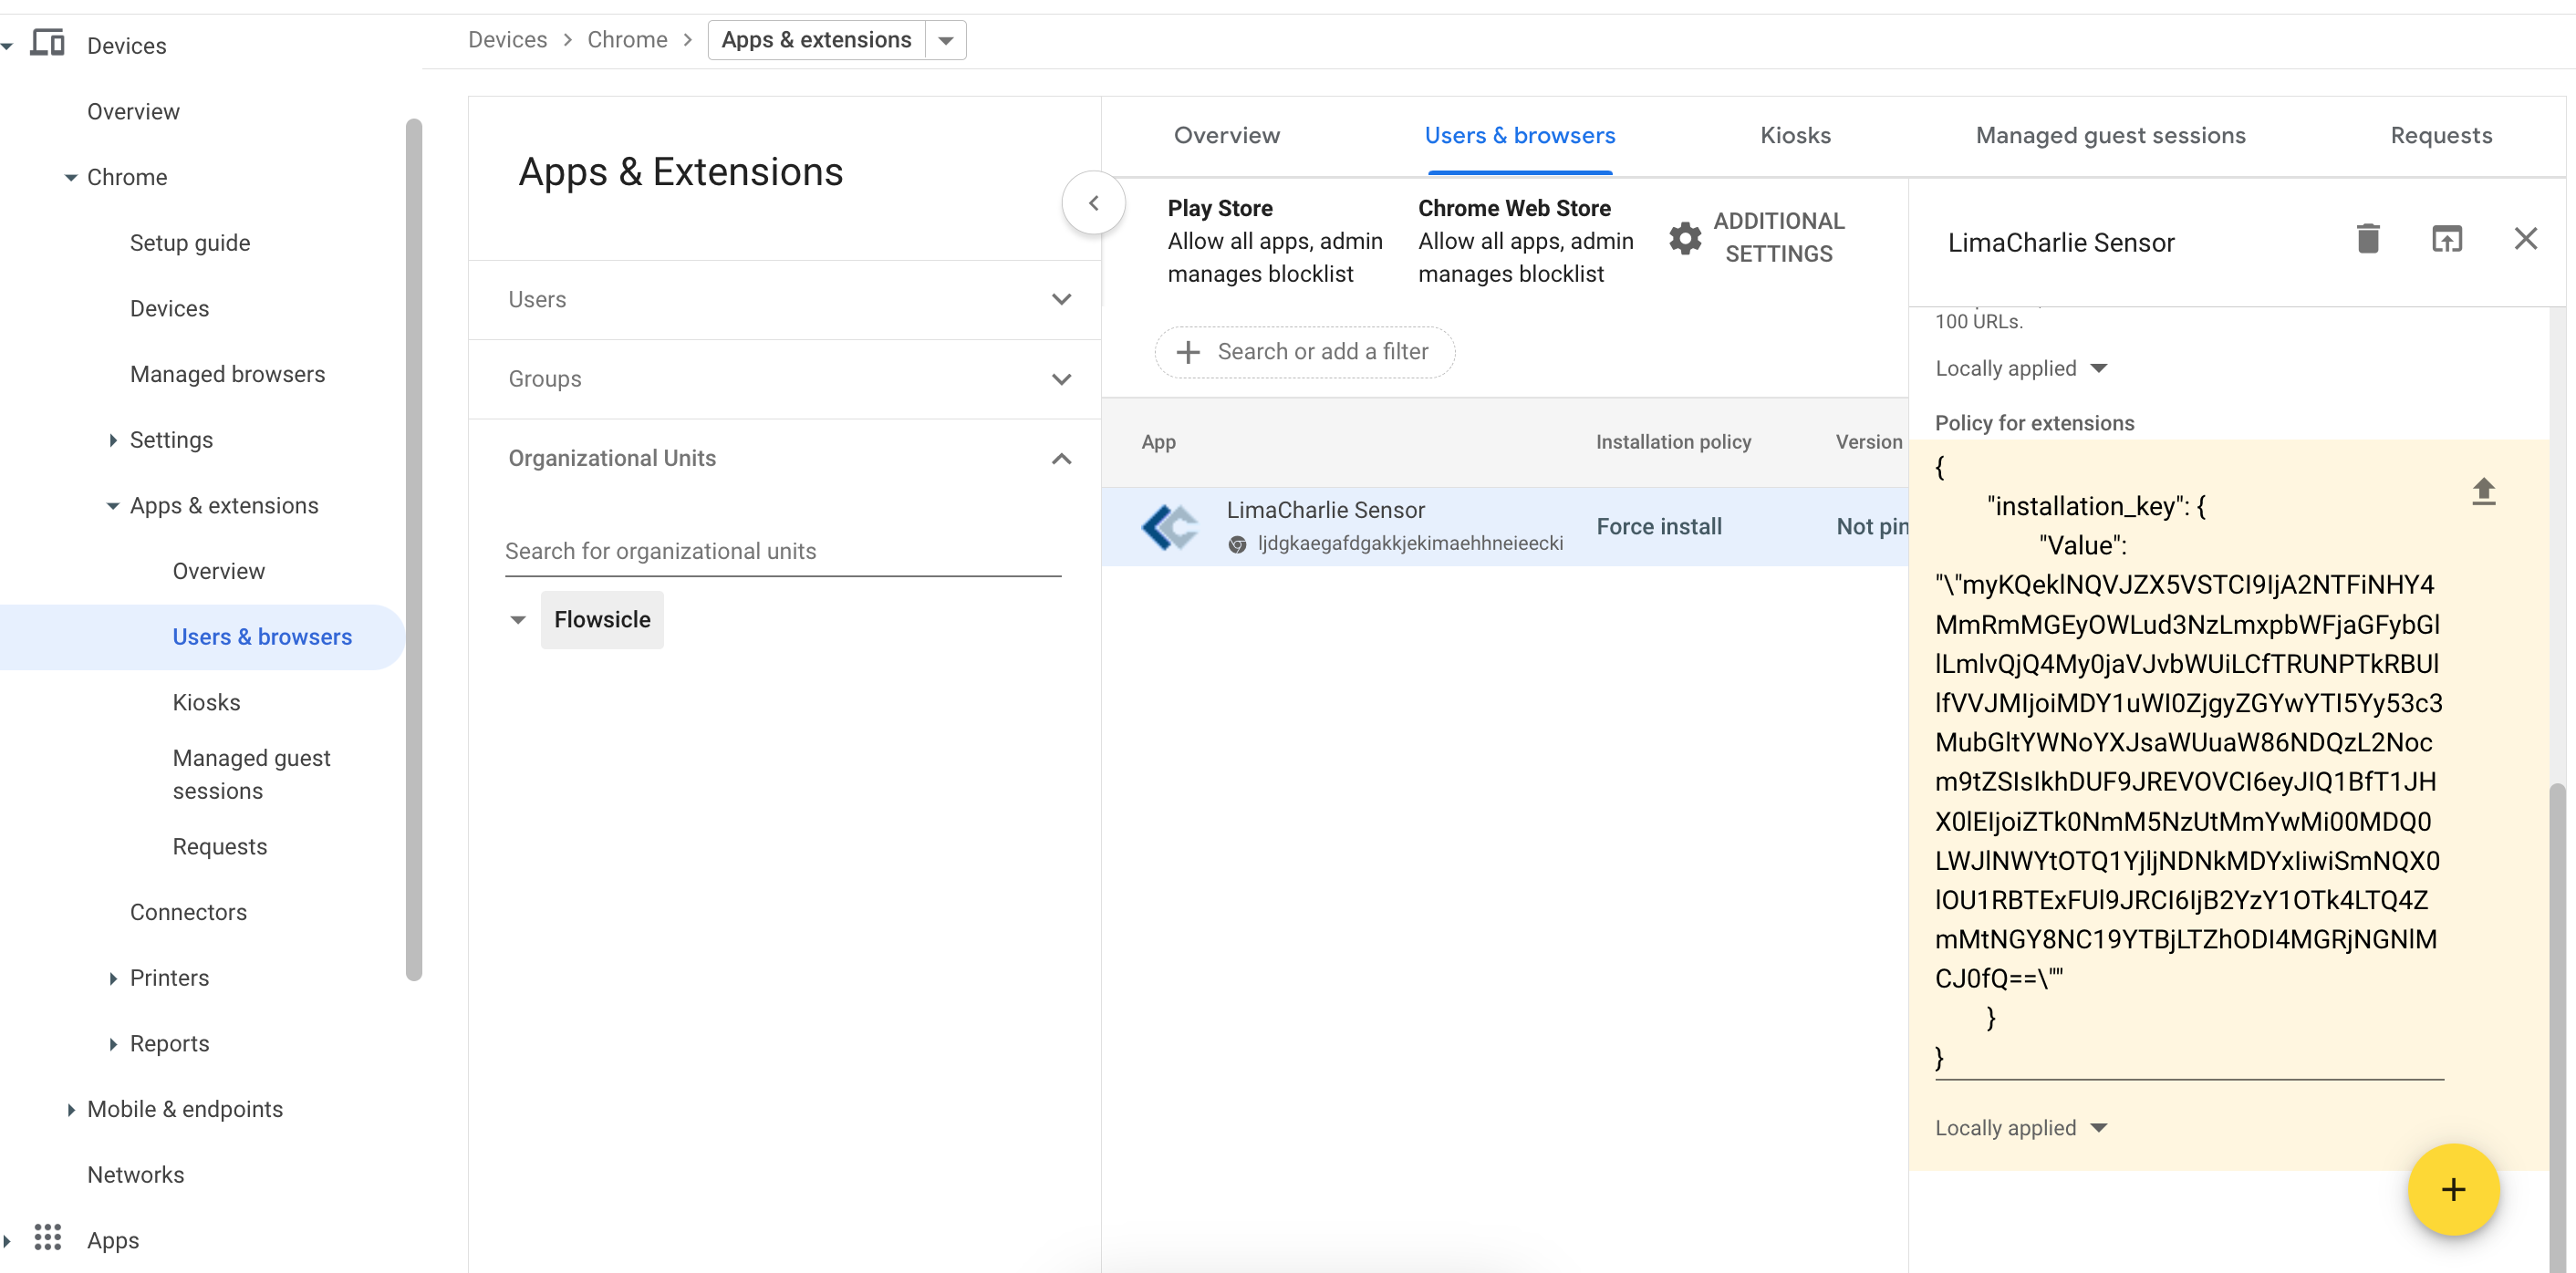Image resolution: width=2576 pixels, height=1273 pixels.
Task: Open the Locally applied dropdown under 100 URLs
Action: [x=2022, y=368]
